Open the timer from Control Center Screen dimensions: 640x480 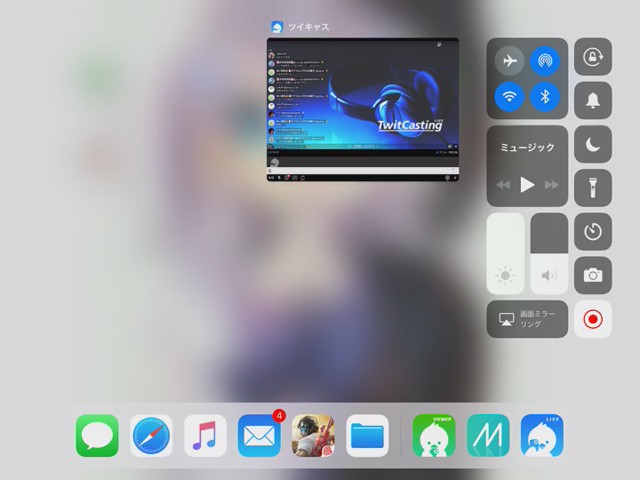[593, 231]
